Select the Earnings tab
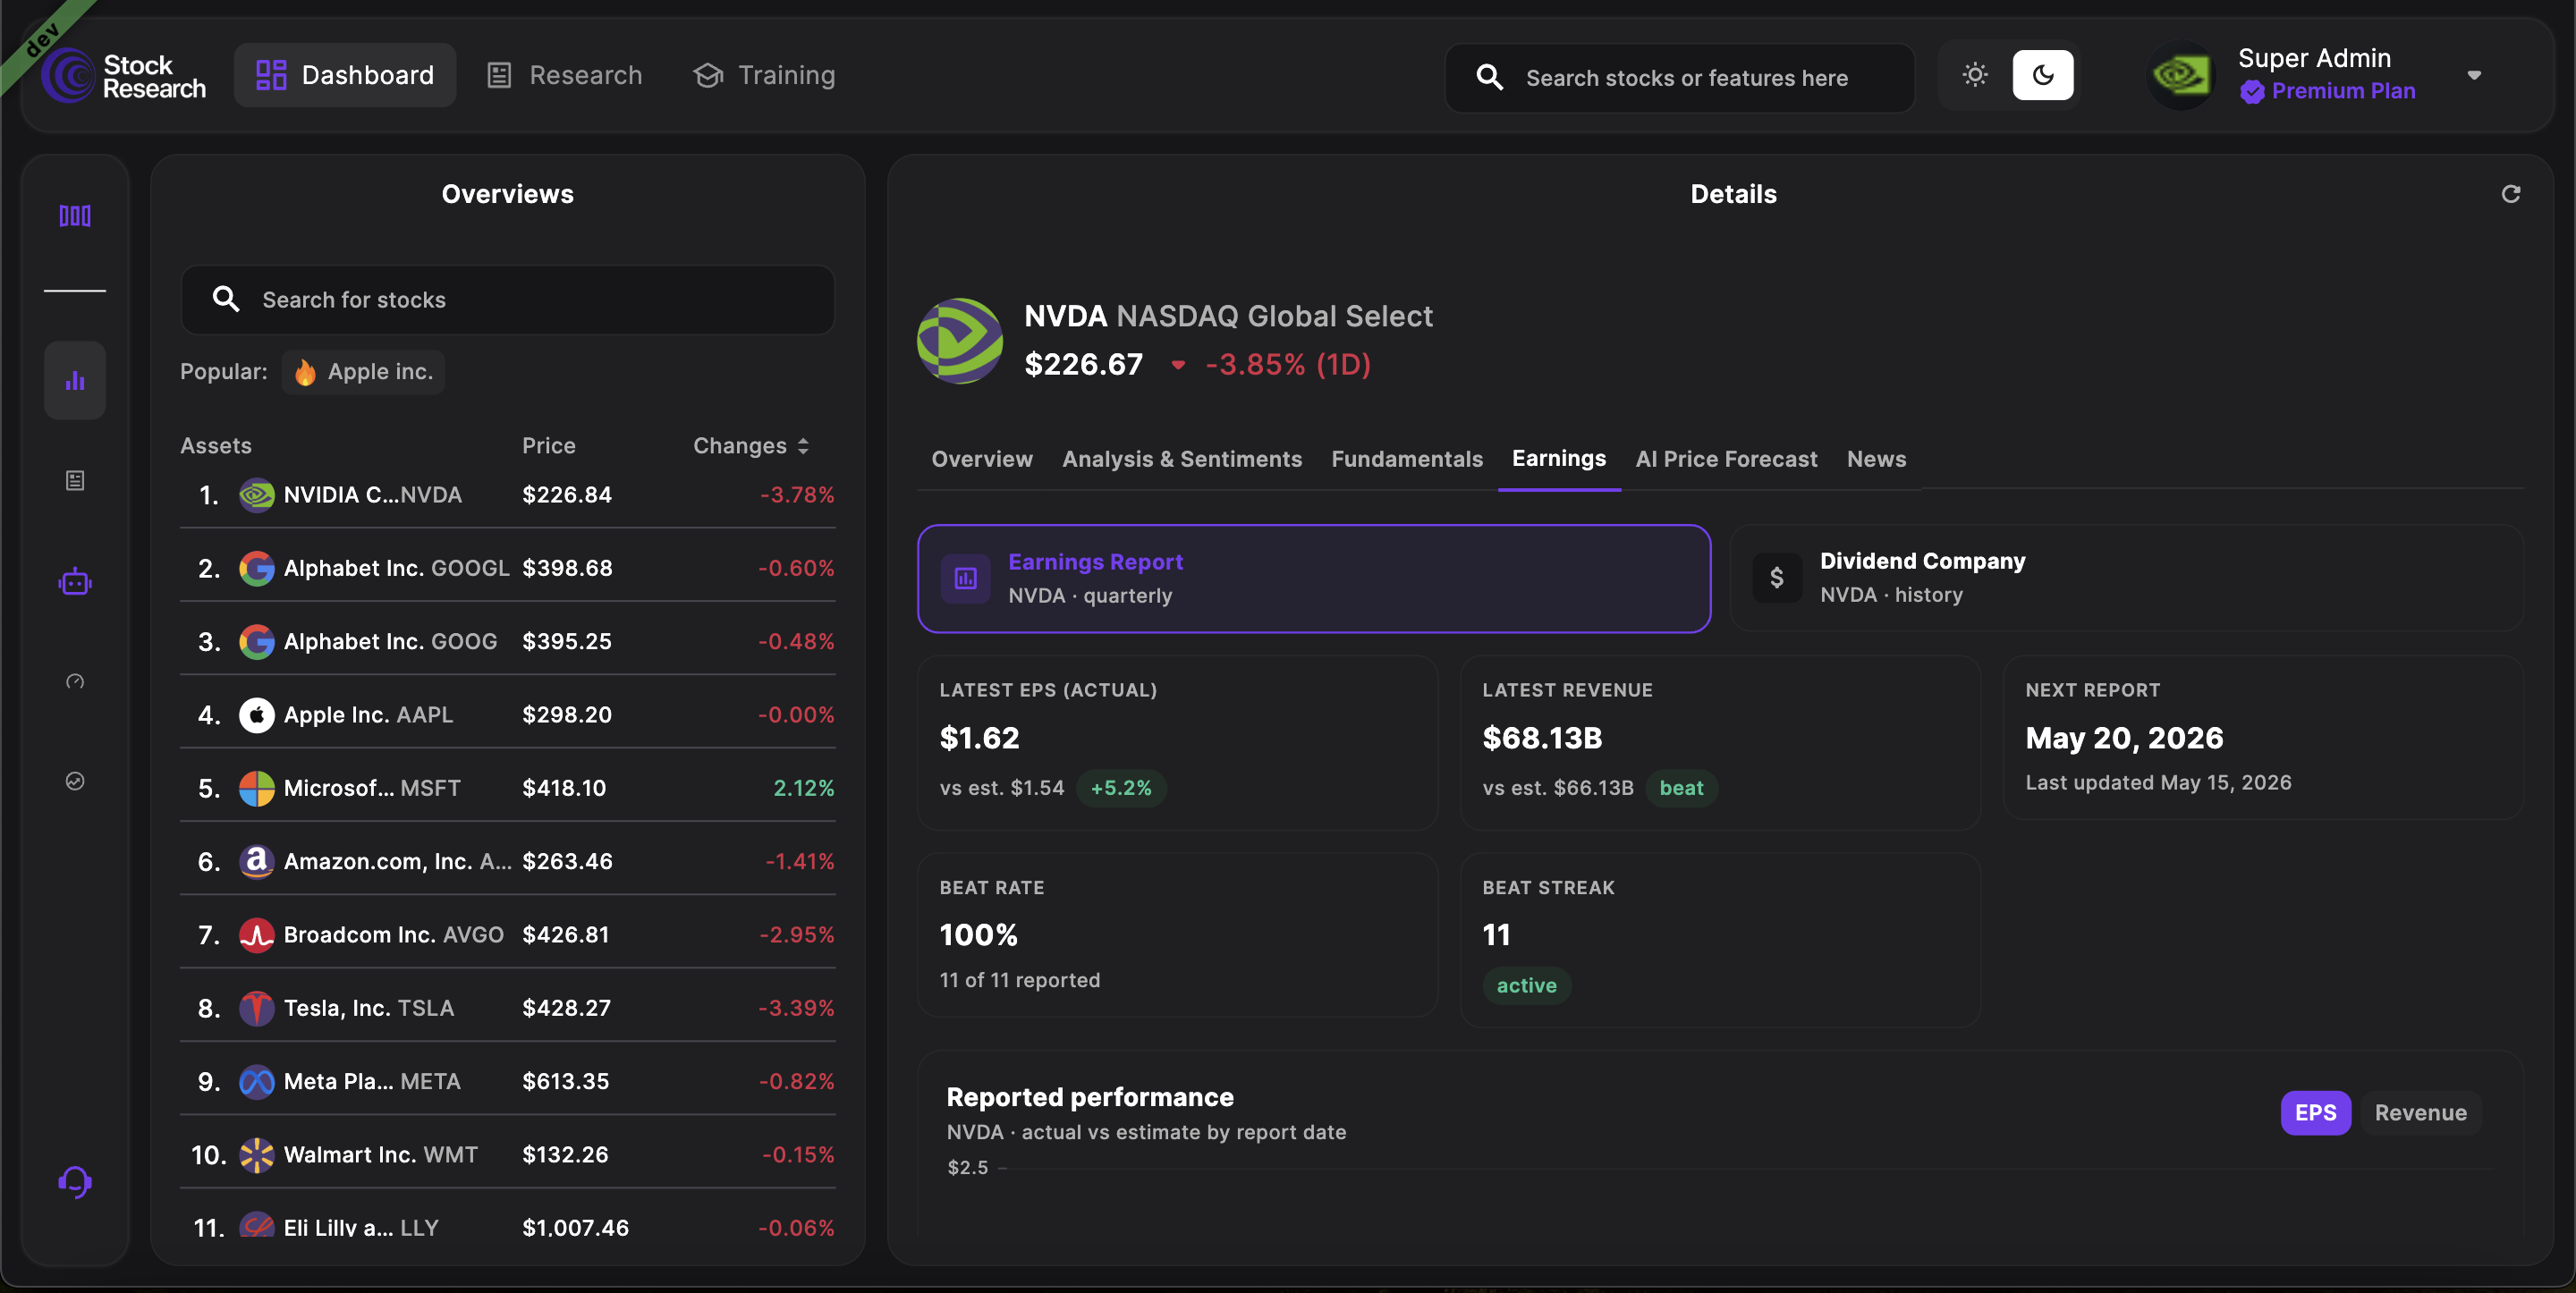This screenshot has height=1293, width=2576. 1559,459
